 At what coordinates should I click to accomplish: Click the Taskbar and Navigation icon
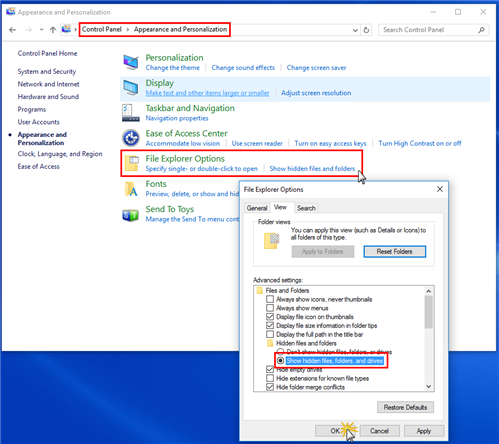[131, 113]
